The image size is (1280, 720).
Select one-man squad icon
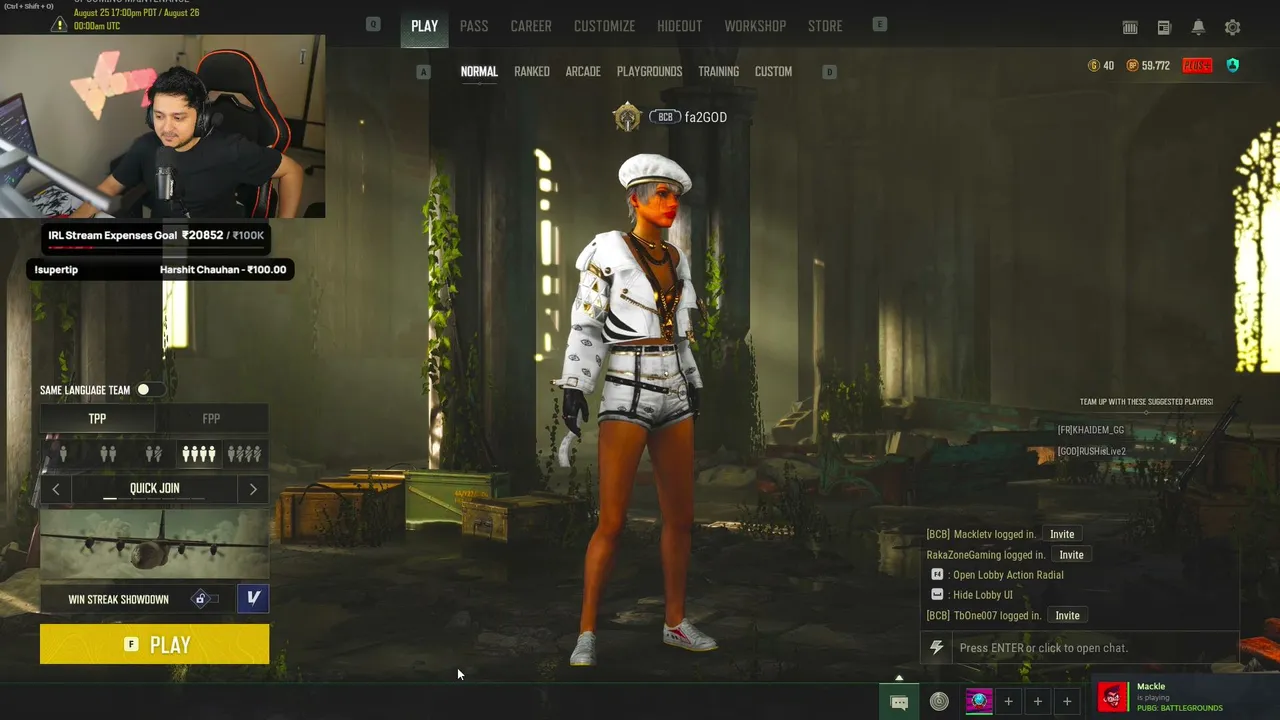point(244,454)
